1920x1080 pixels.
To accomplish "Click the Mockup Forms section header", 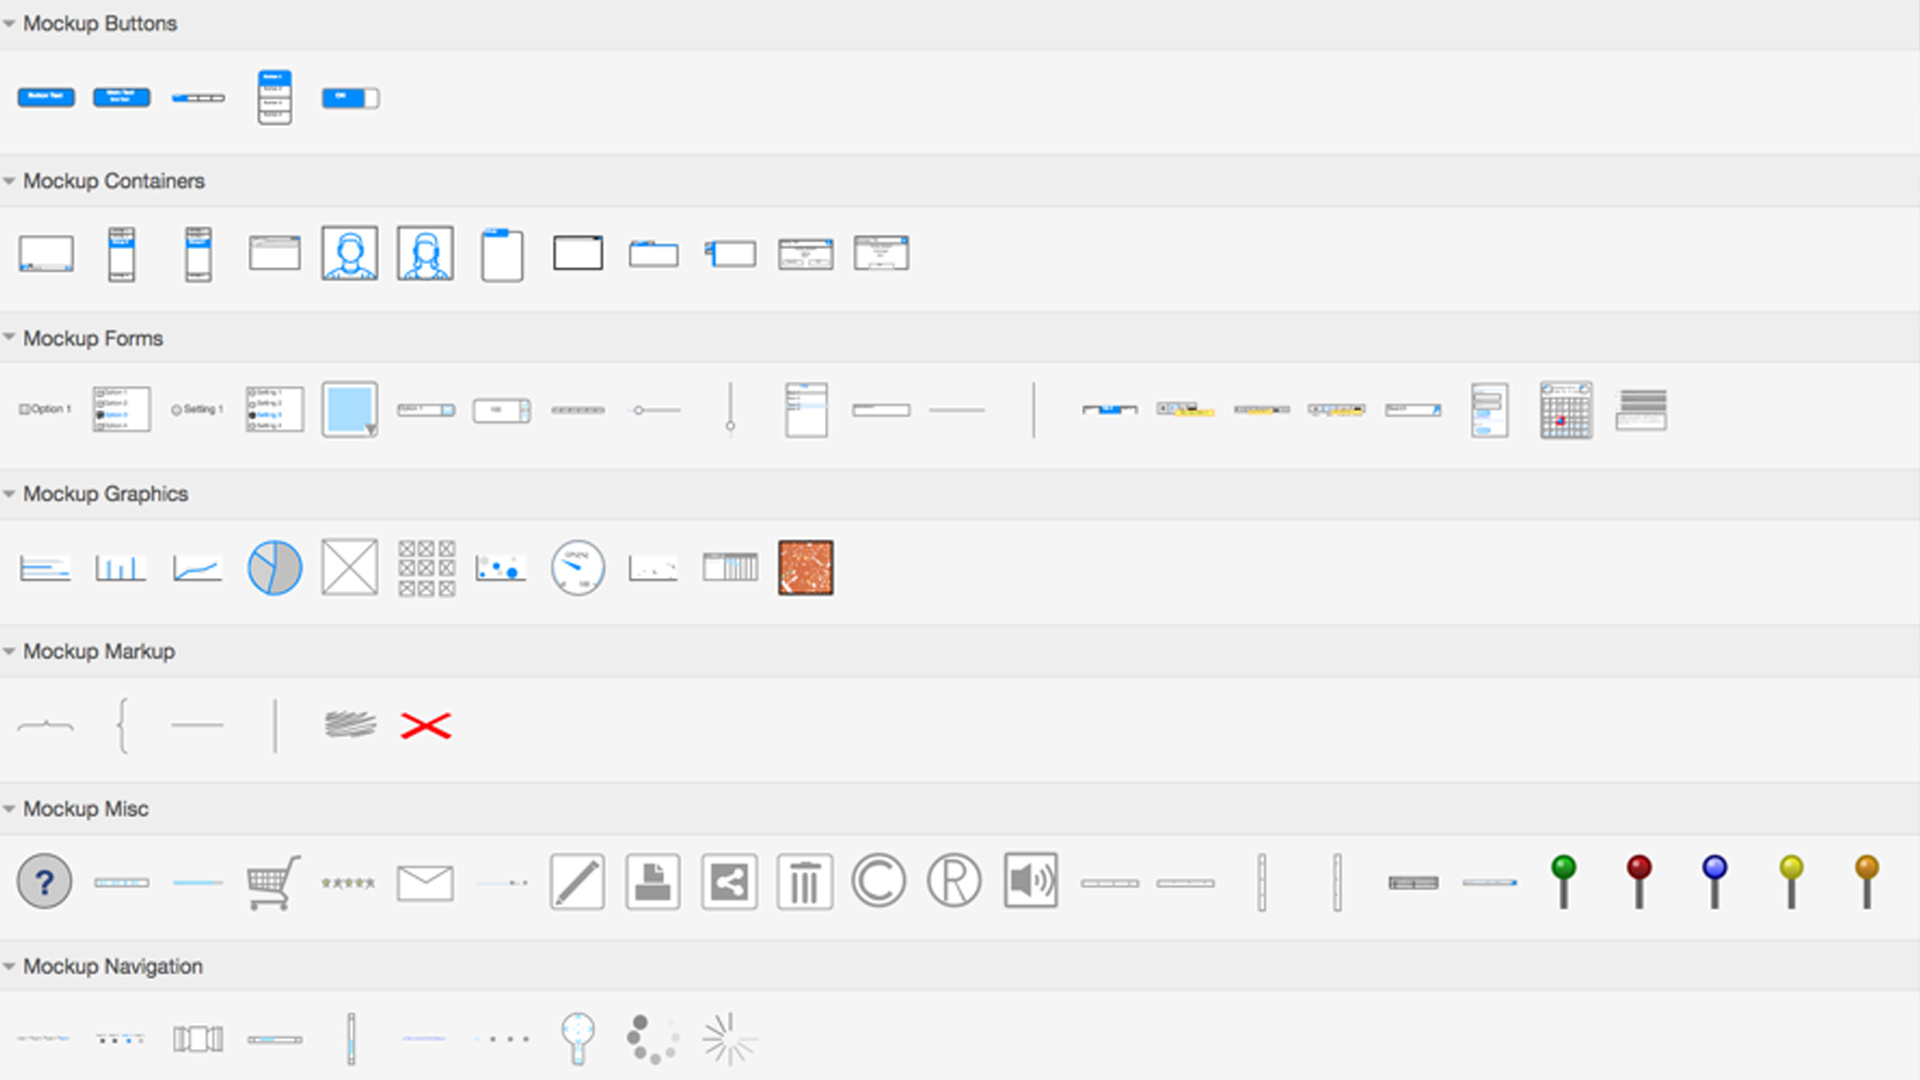I will 93,338.
